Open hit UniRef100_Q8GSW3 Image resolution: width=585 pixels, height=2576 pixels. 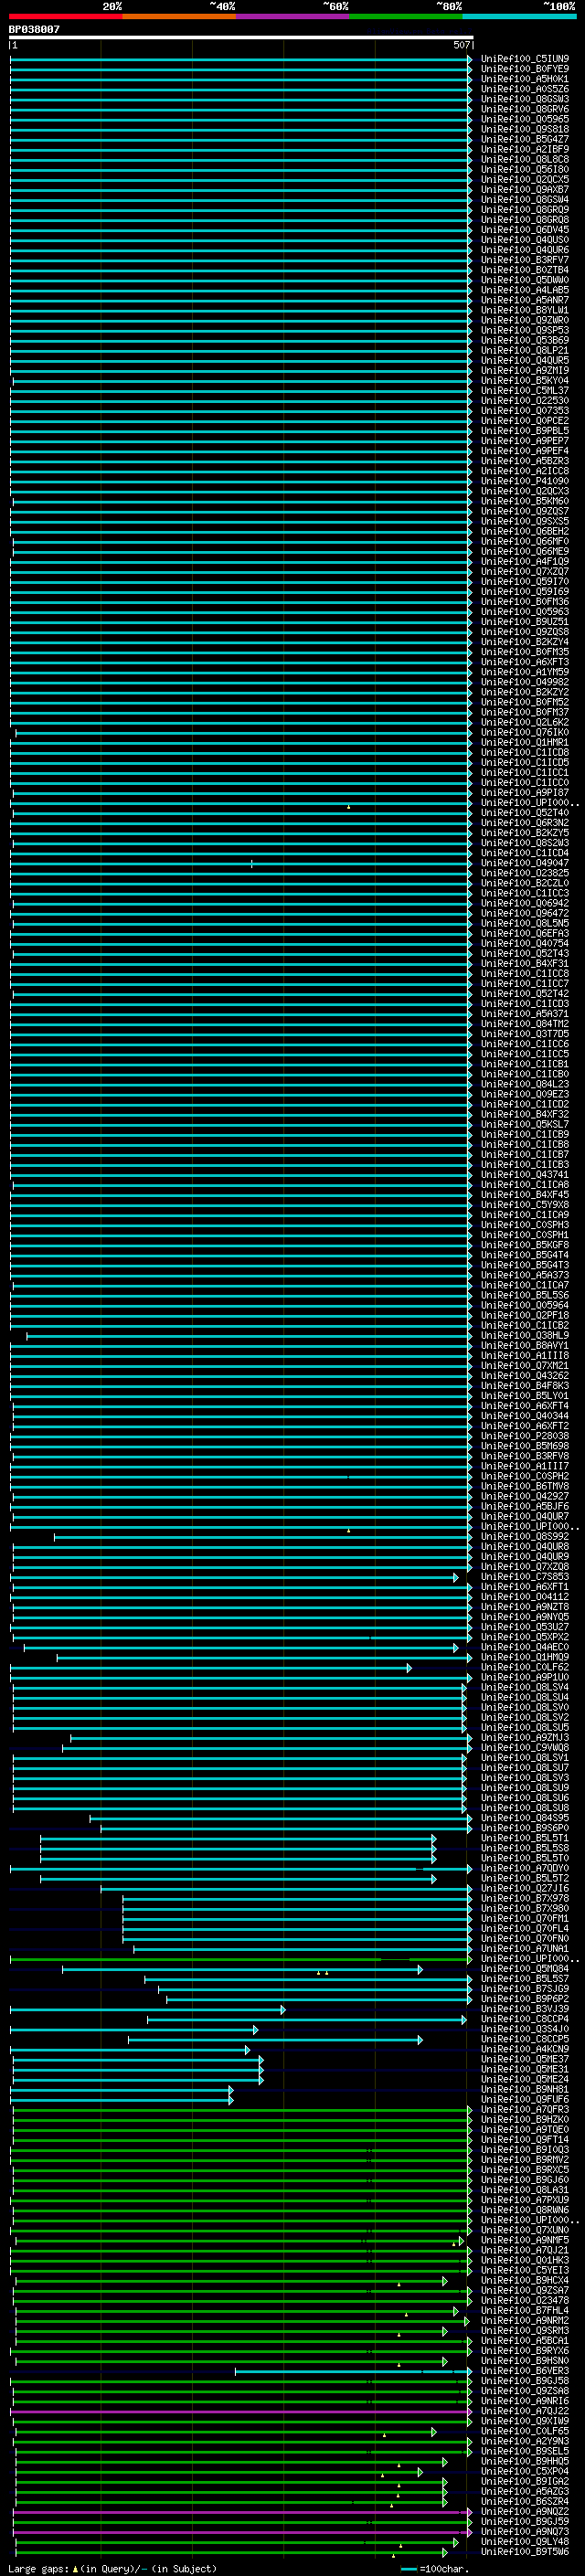pos(525,99)
